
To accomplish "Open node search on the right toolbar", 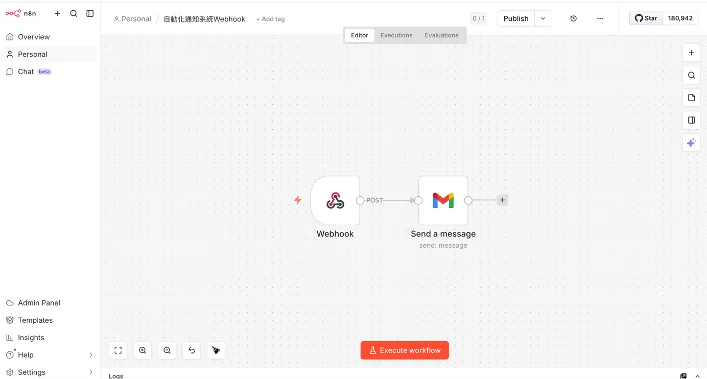I will (x=691, y=75).
